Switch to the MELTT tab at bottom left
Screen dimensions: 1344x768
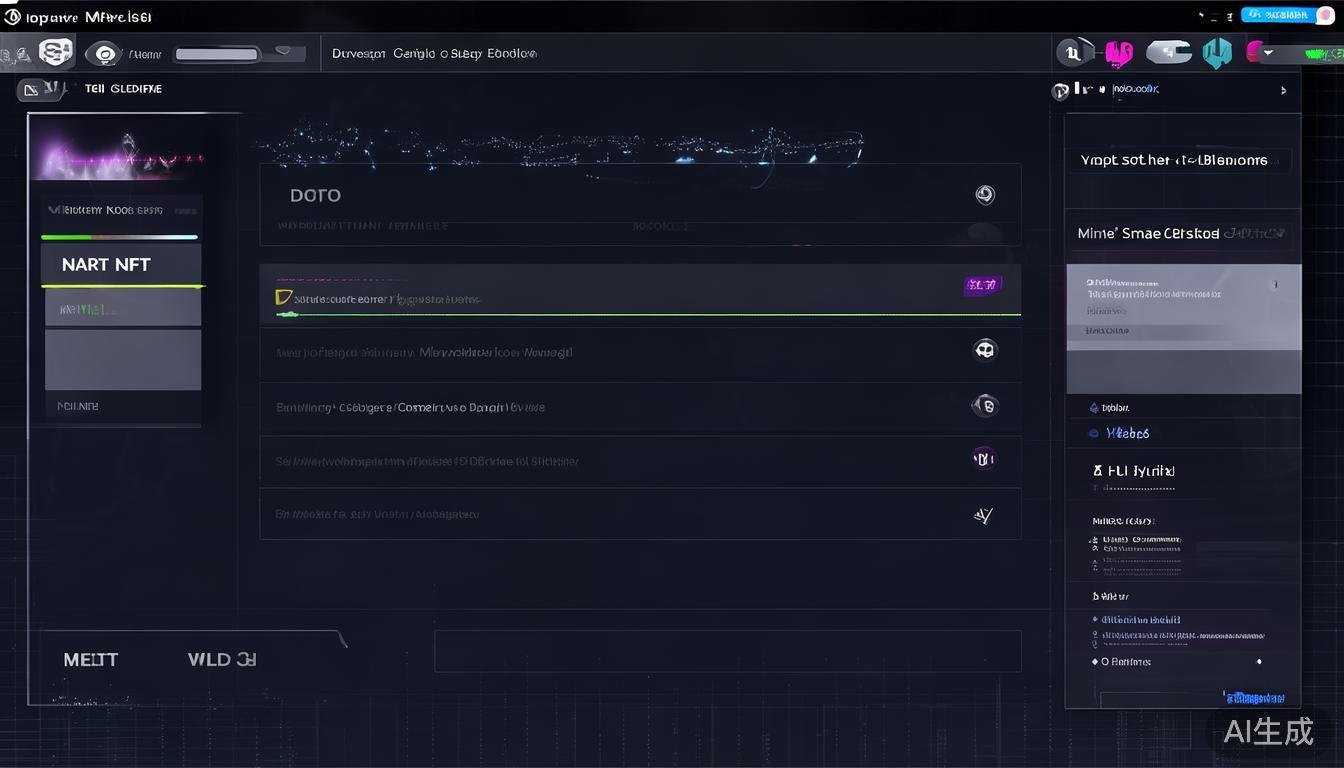click(x=91, y=660)
